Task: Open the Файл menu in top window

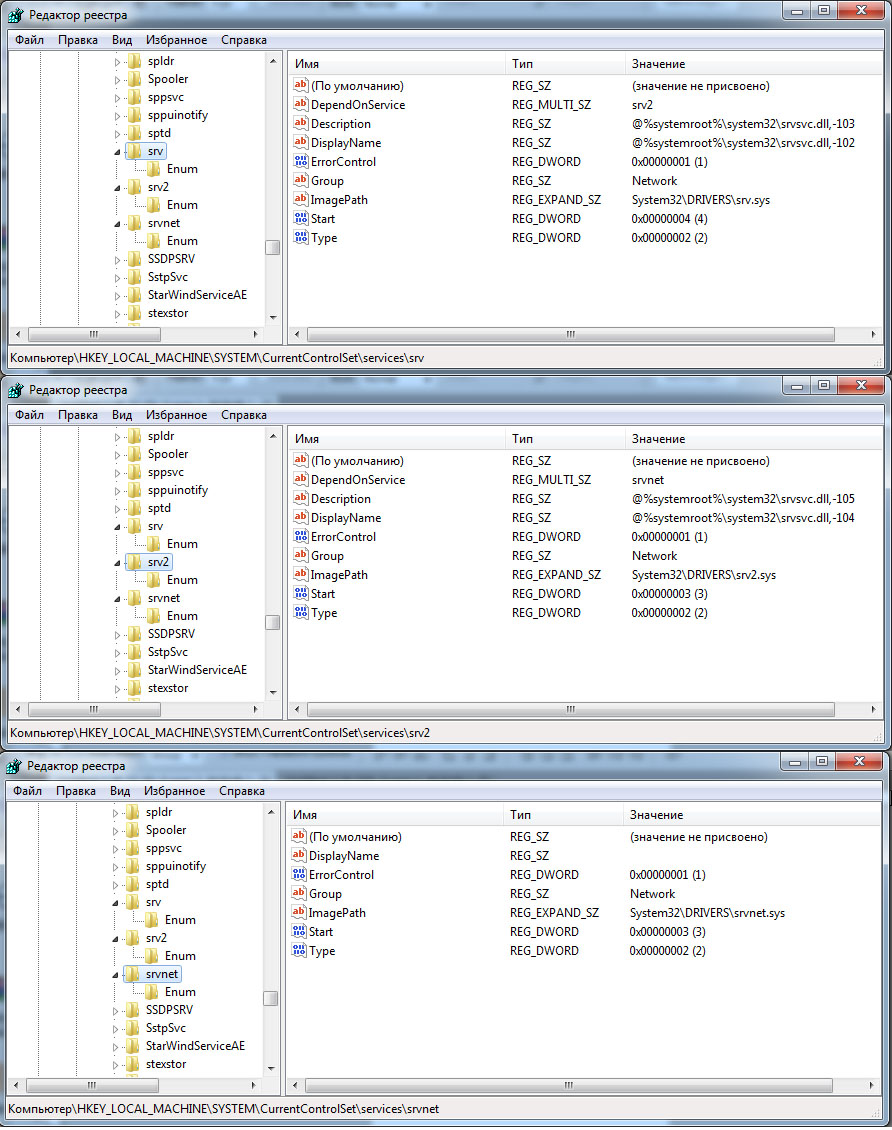Action: 30,40
